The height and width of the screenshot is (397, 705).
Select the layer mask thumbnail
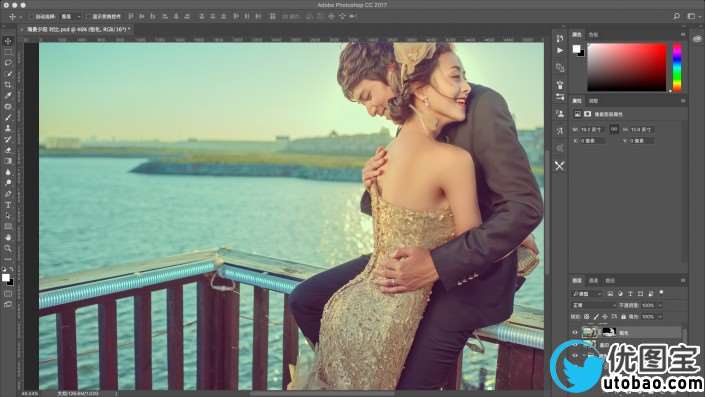coord(608,332)
